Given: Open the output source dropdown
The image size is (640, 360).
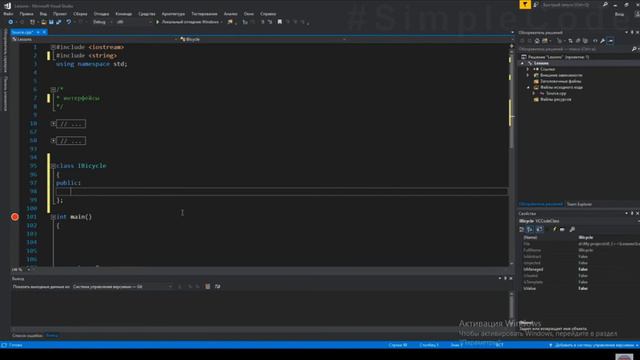Looking at the screenshot, I should pyautogui.click(x=122, y=287).
